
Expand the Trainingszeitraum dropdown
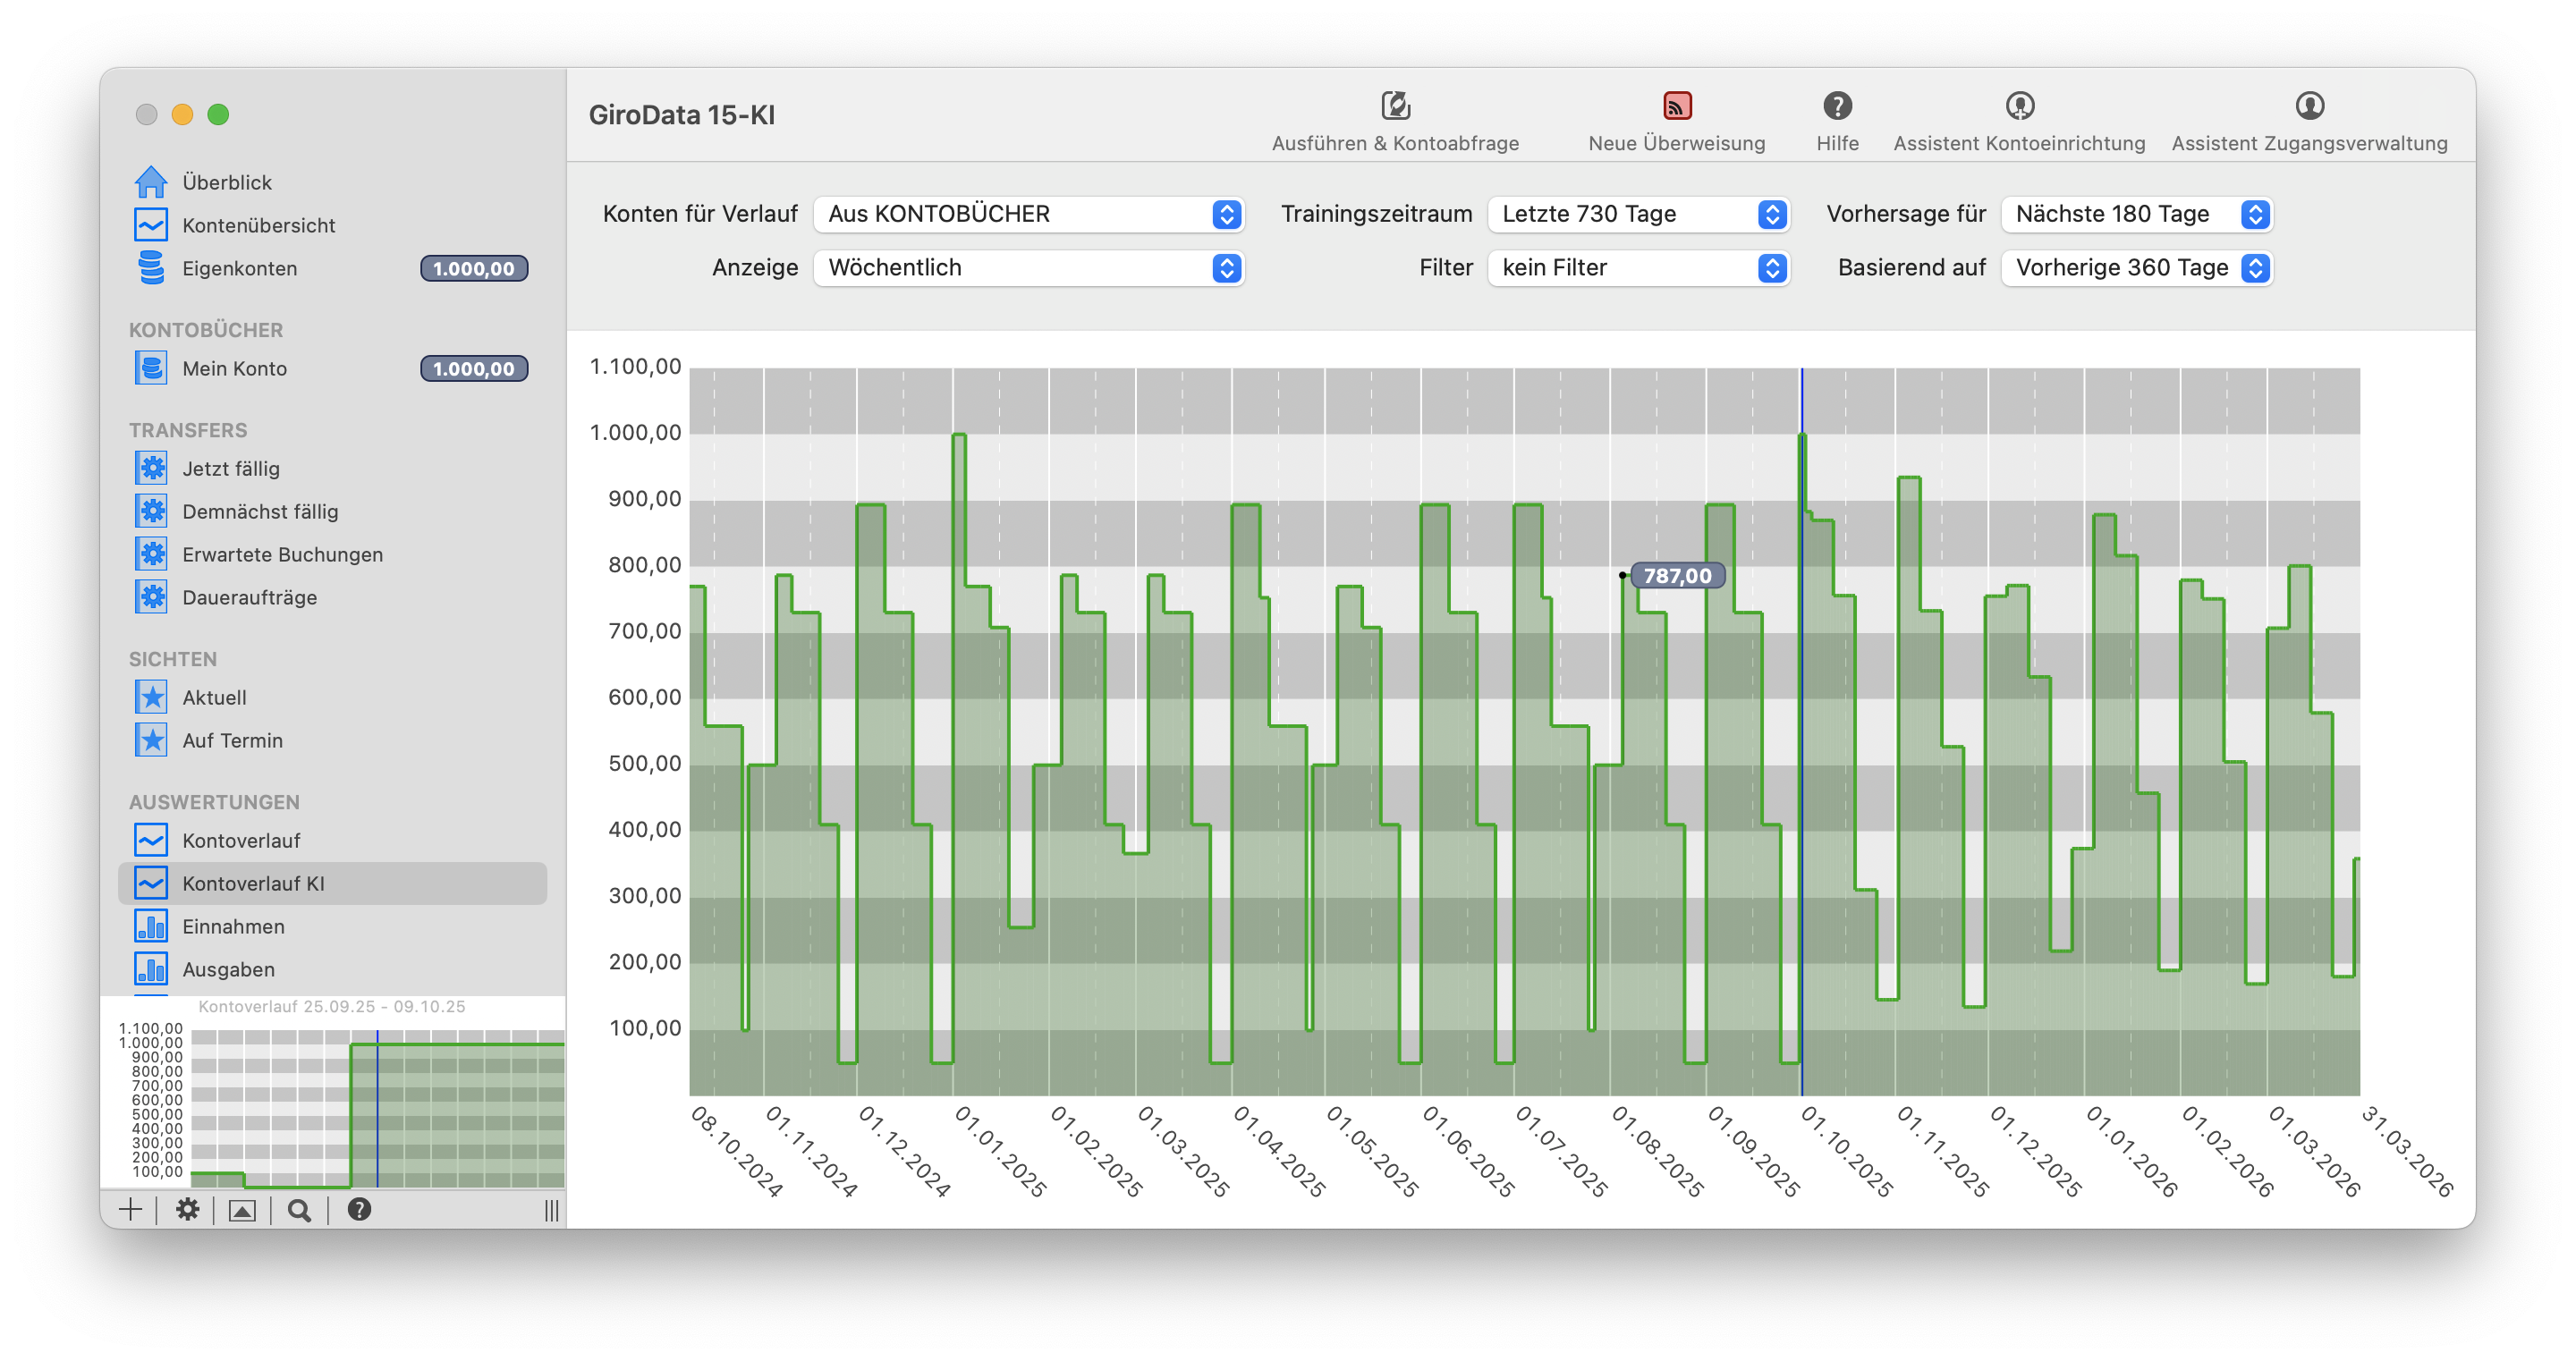click(x=1638, y=214)
